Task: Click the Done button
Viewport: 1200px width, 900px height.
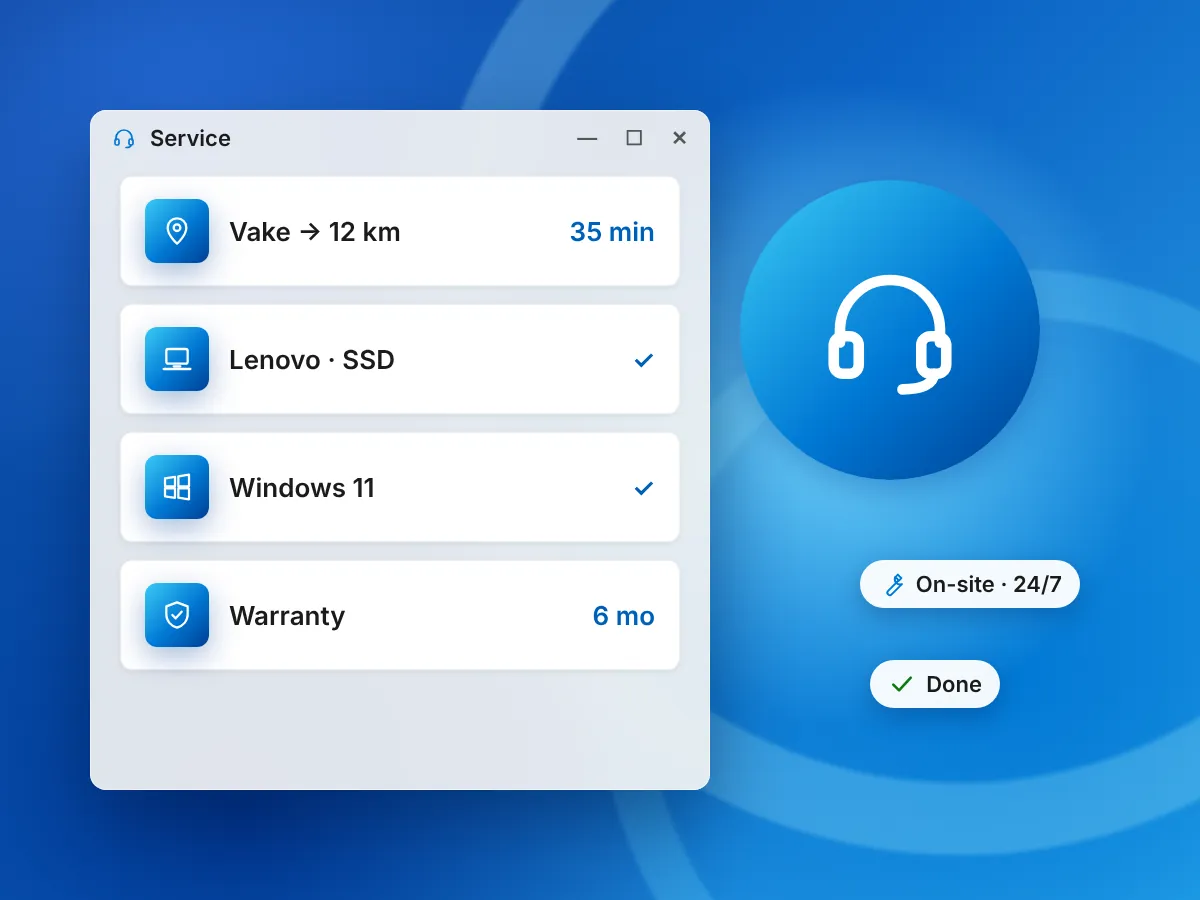Action: click(x=935, y=684)
